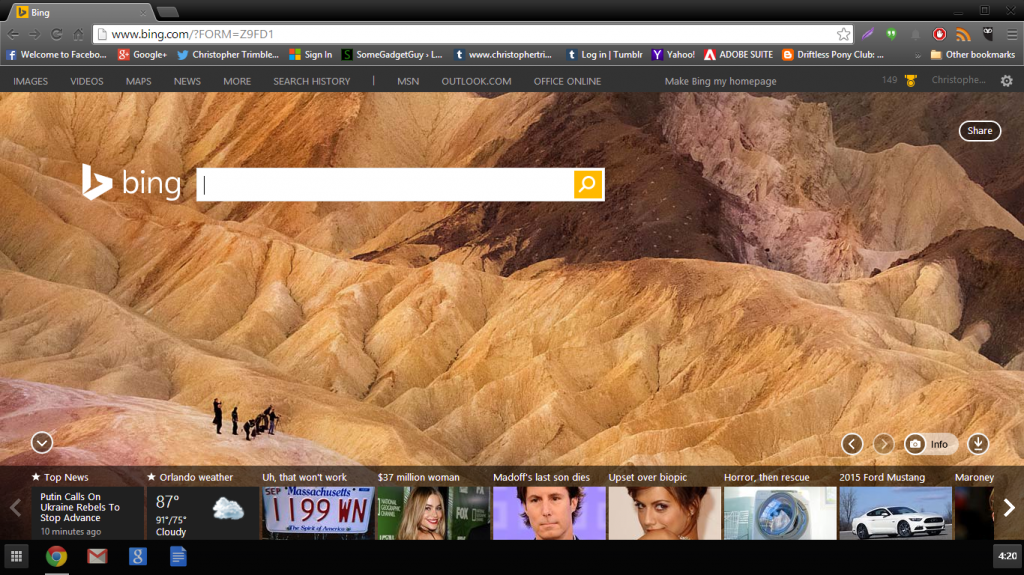Open Putin Calls On Ukraine Rebels story
Viewport: 1024px width, 575px height.
point(88,514)
